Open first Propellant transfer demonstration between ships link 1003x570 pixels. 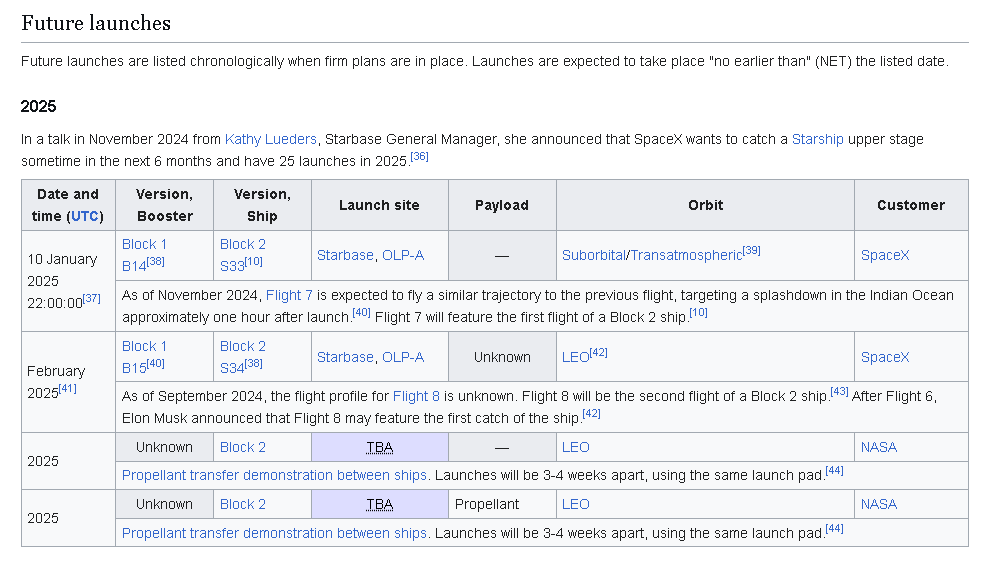(274, 476)
